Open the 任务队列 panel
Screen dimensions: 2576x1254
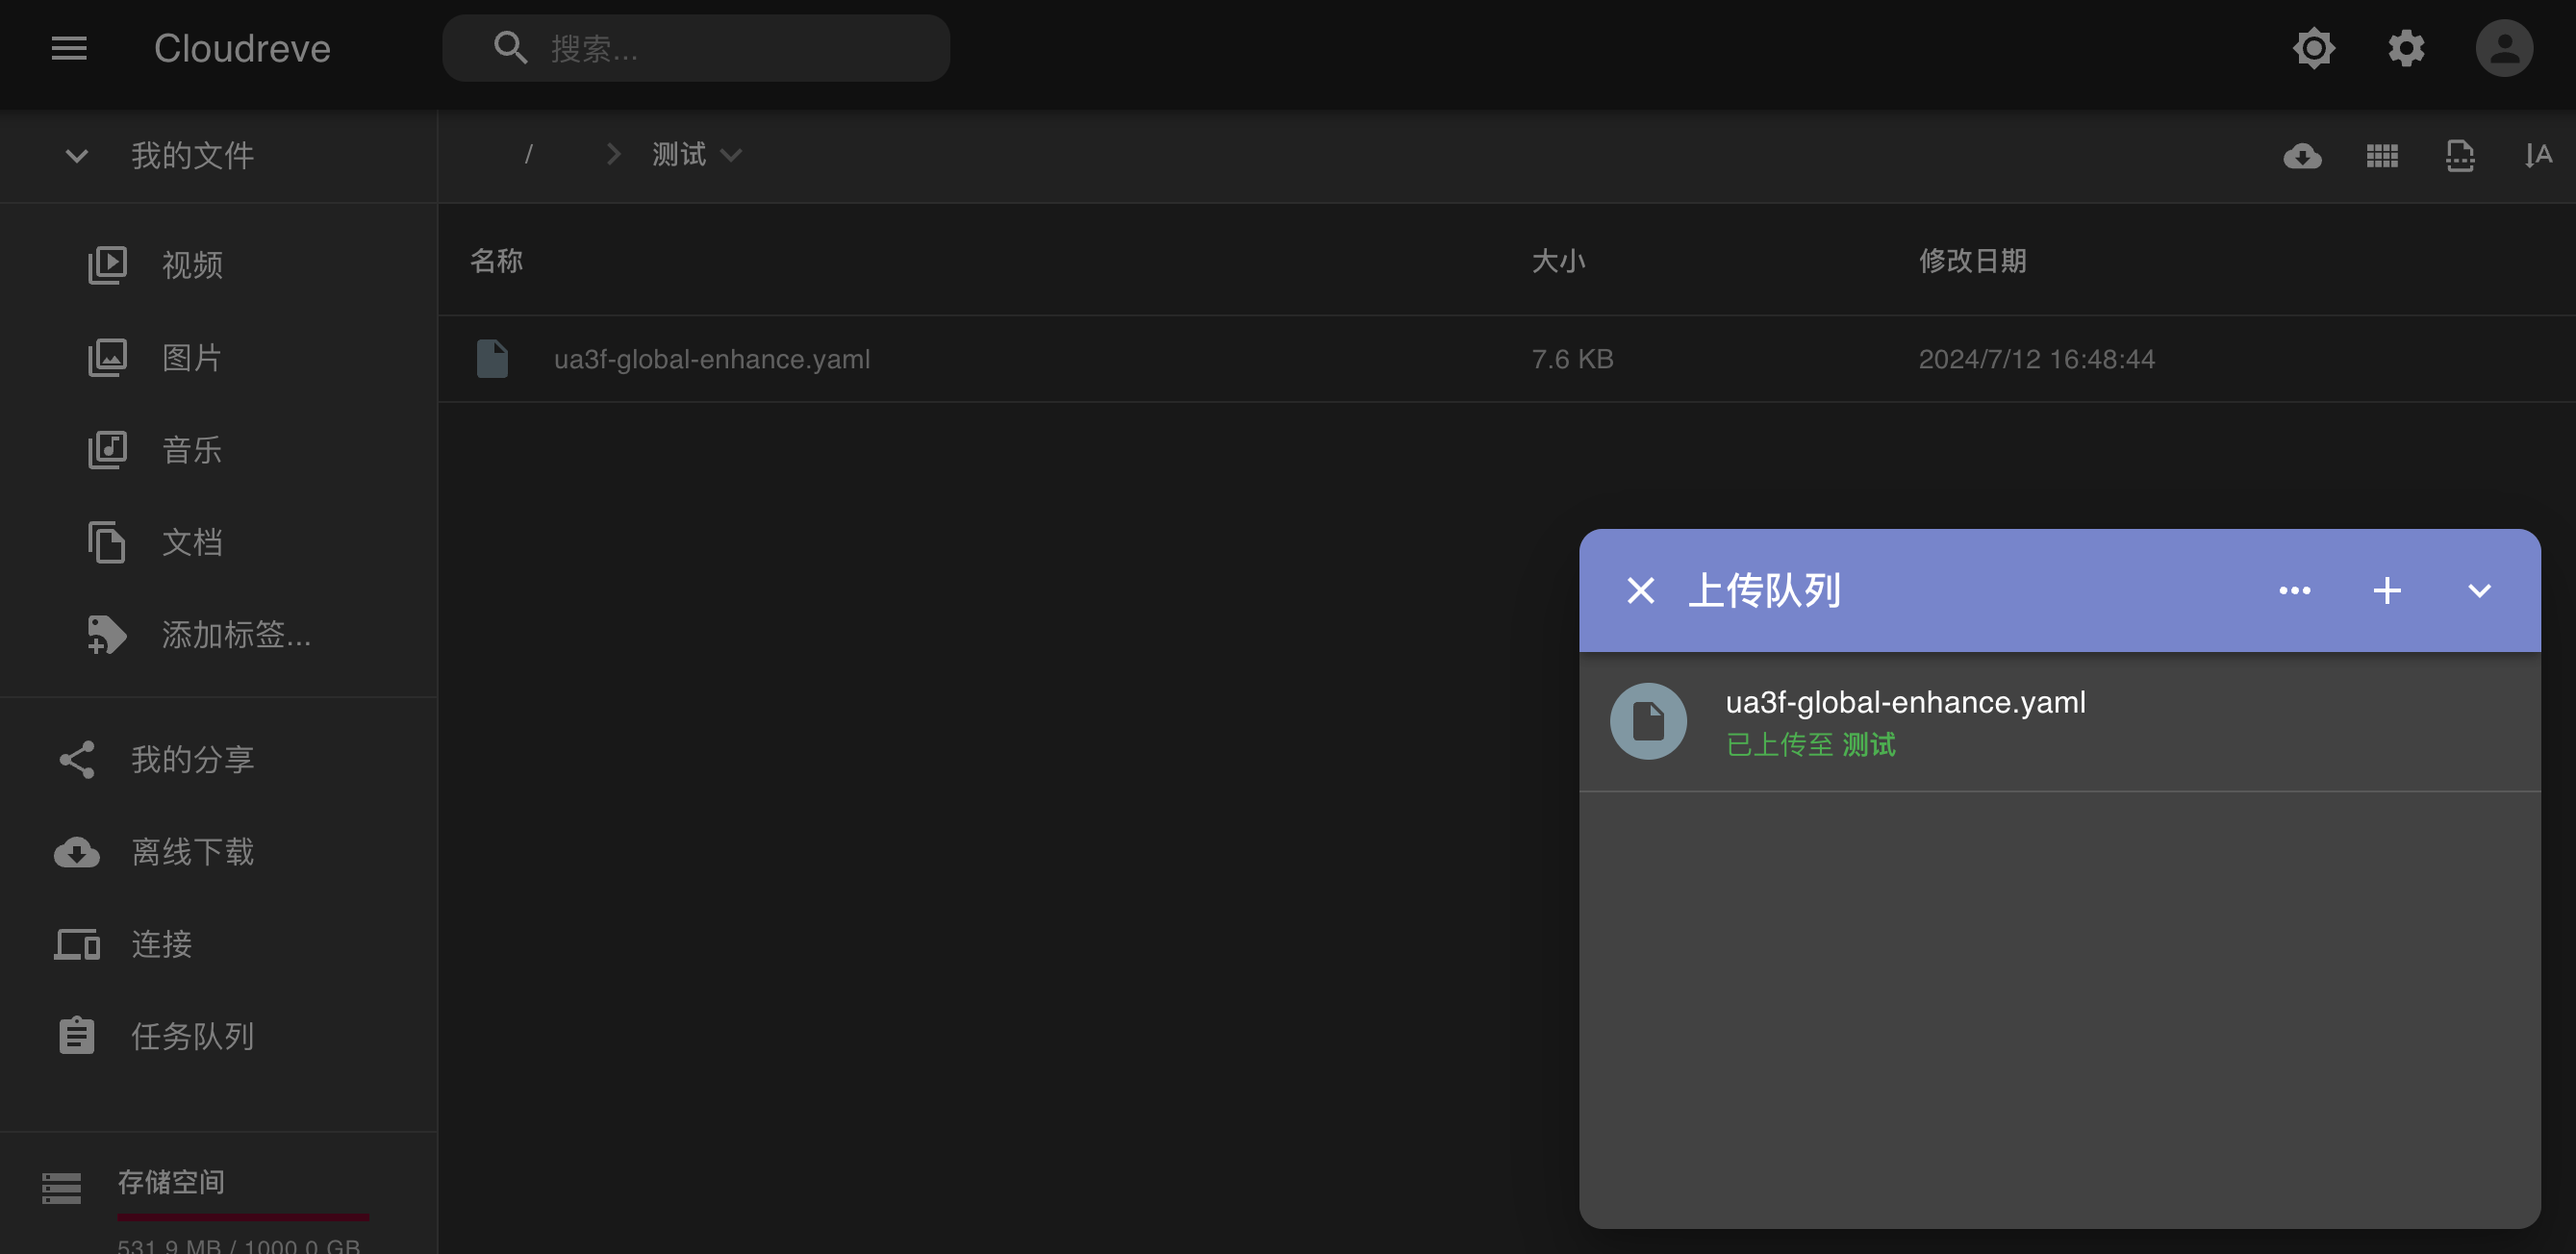193,1037
